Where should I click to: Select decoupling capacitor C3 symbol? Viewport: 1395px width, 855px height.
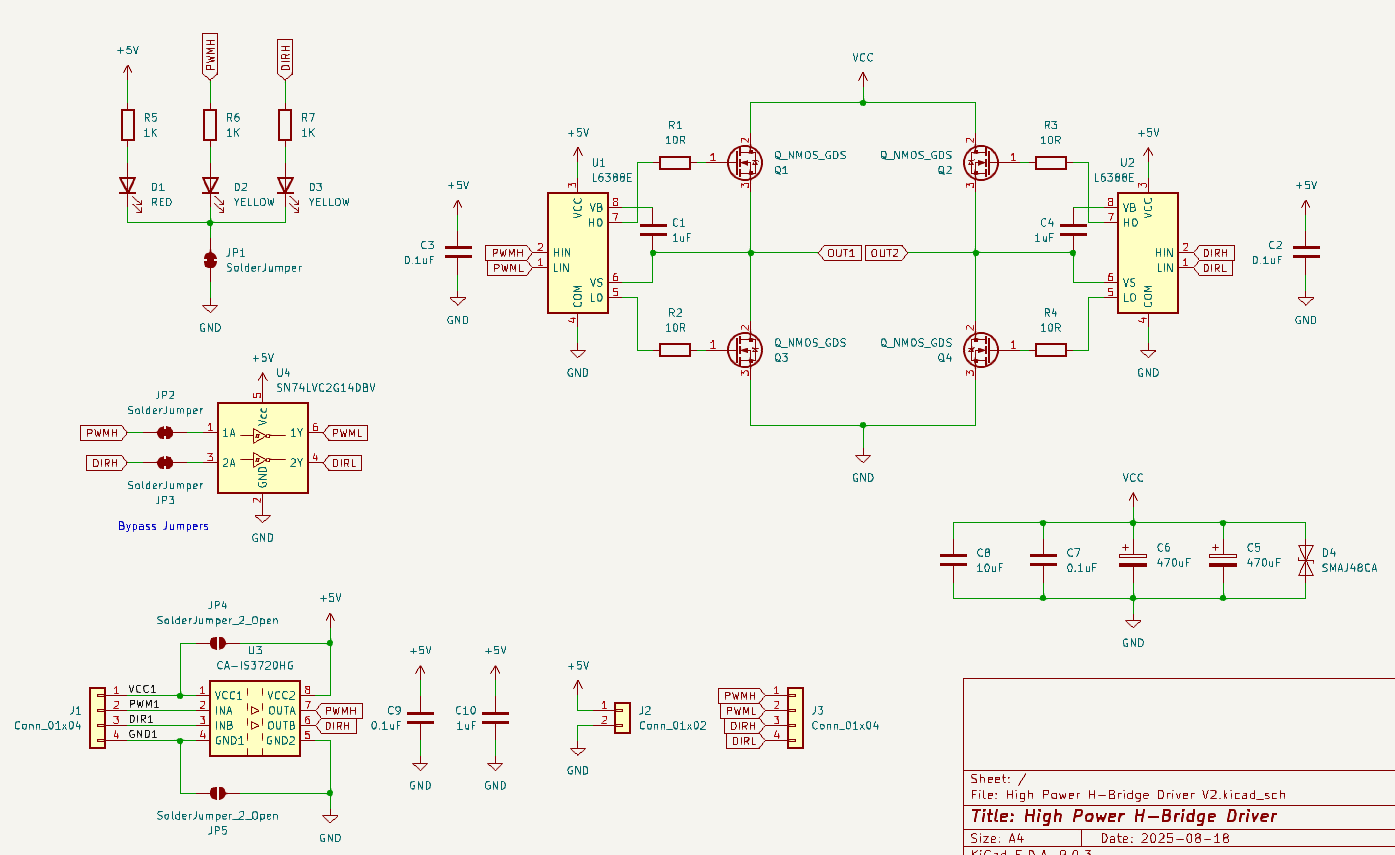(457, 251)
